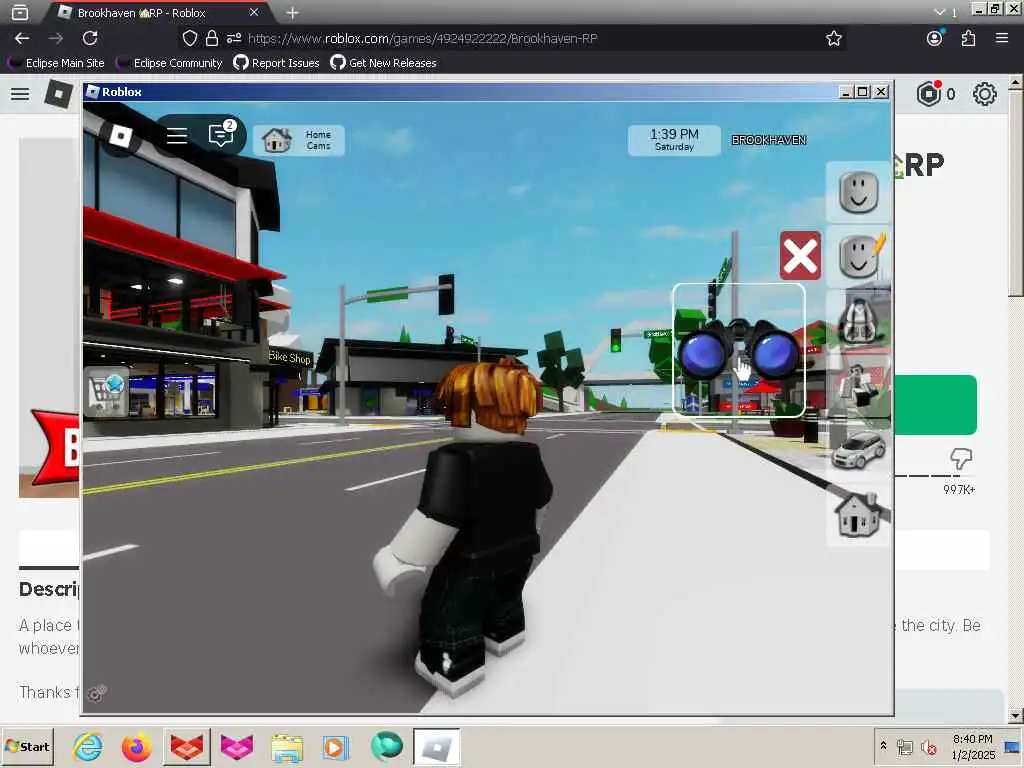
Task: Click the Home Cams button
Action: 298,140
